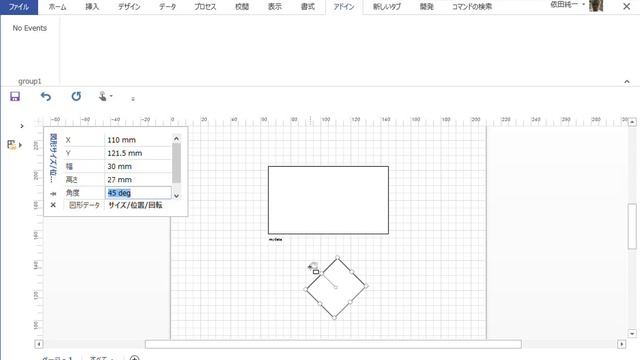Click the left corner handle of diamond

click(x=306, y=289)
